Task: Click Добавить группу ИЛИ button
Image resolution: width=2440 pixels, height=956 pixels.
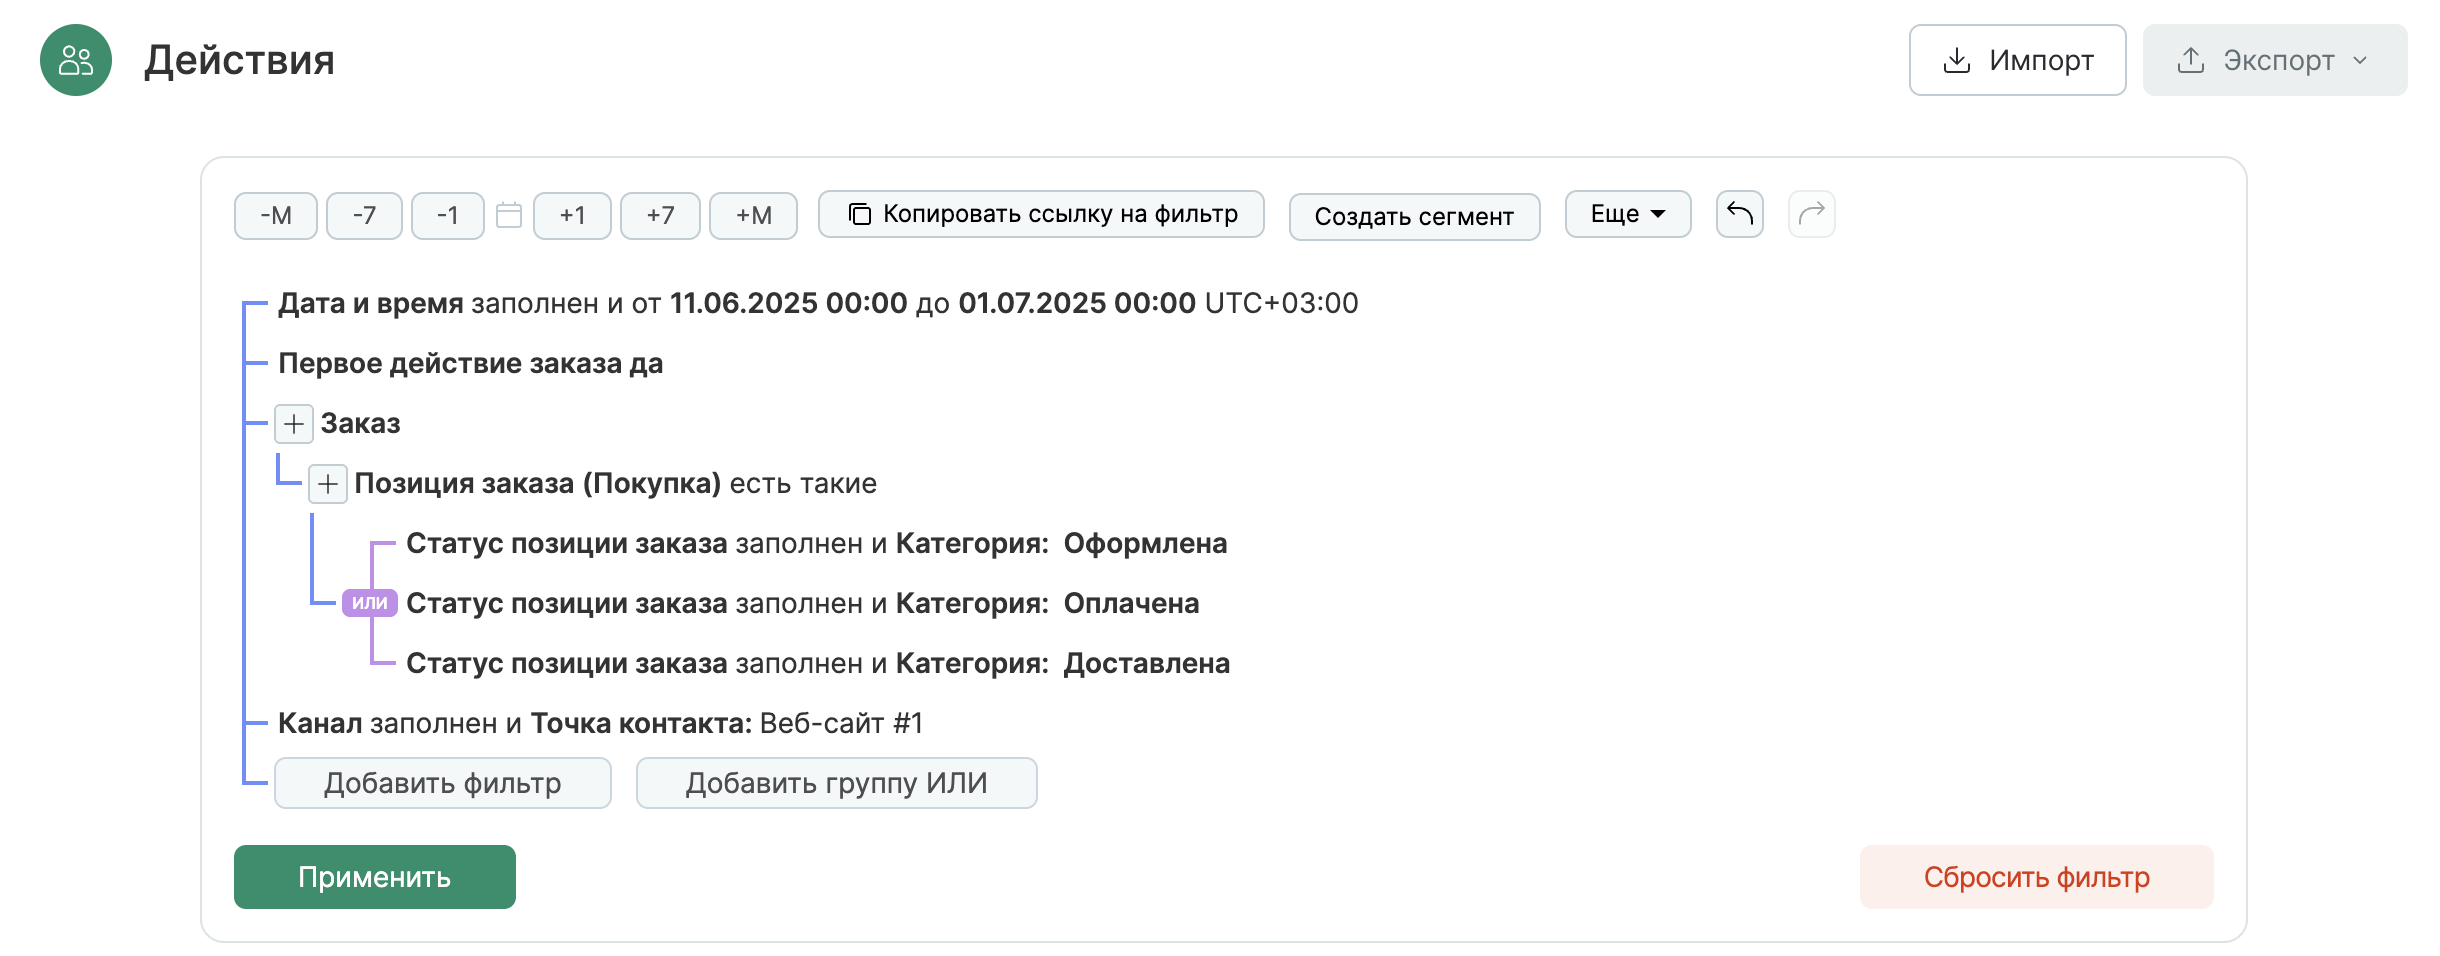Action: (836, 783)
